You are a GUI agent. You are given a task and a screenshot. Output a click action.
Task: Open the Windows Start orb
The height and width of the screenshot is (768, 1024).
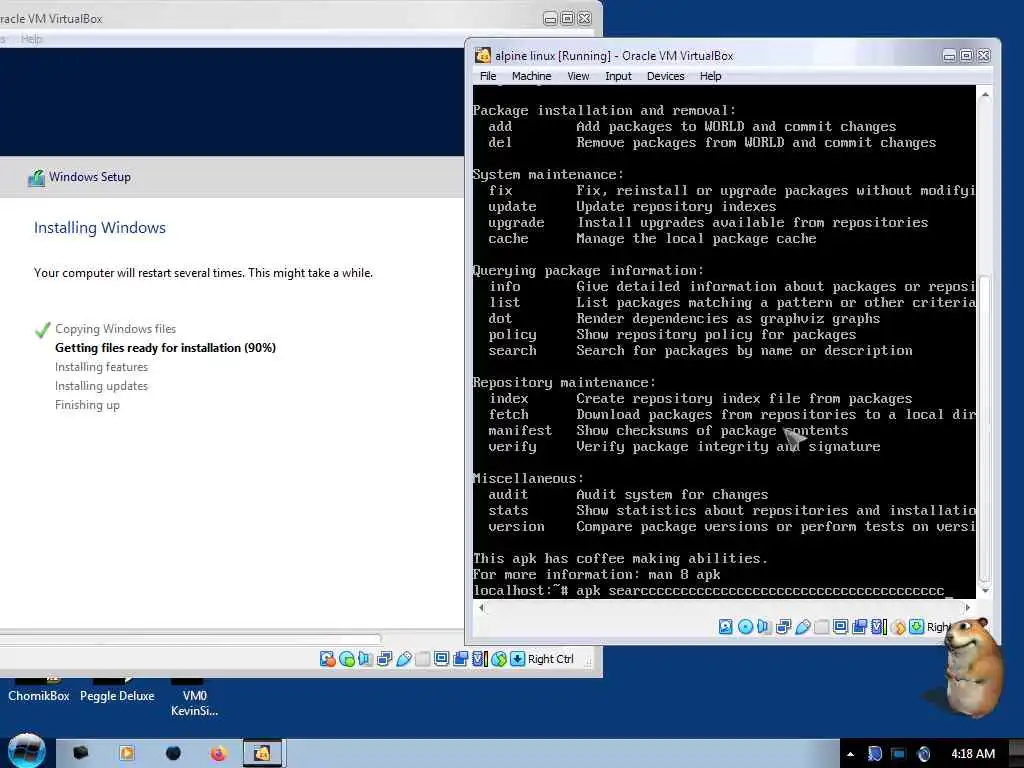[26, 751]
